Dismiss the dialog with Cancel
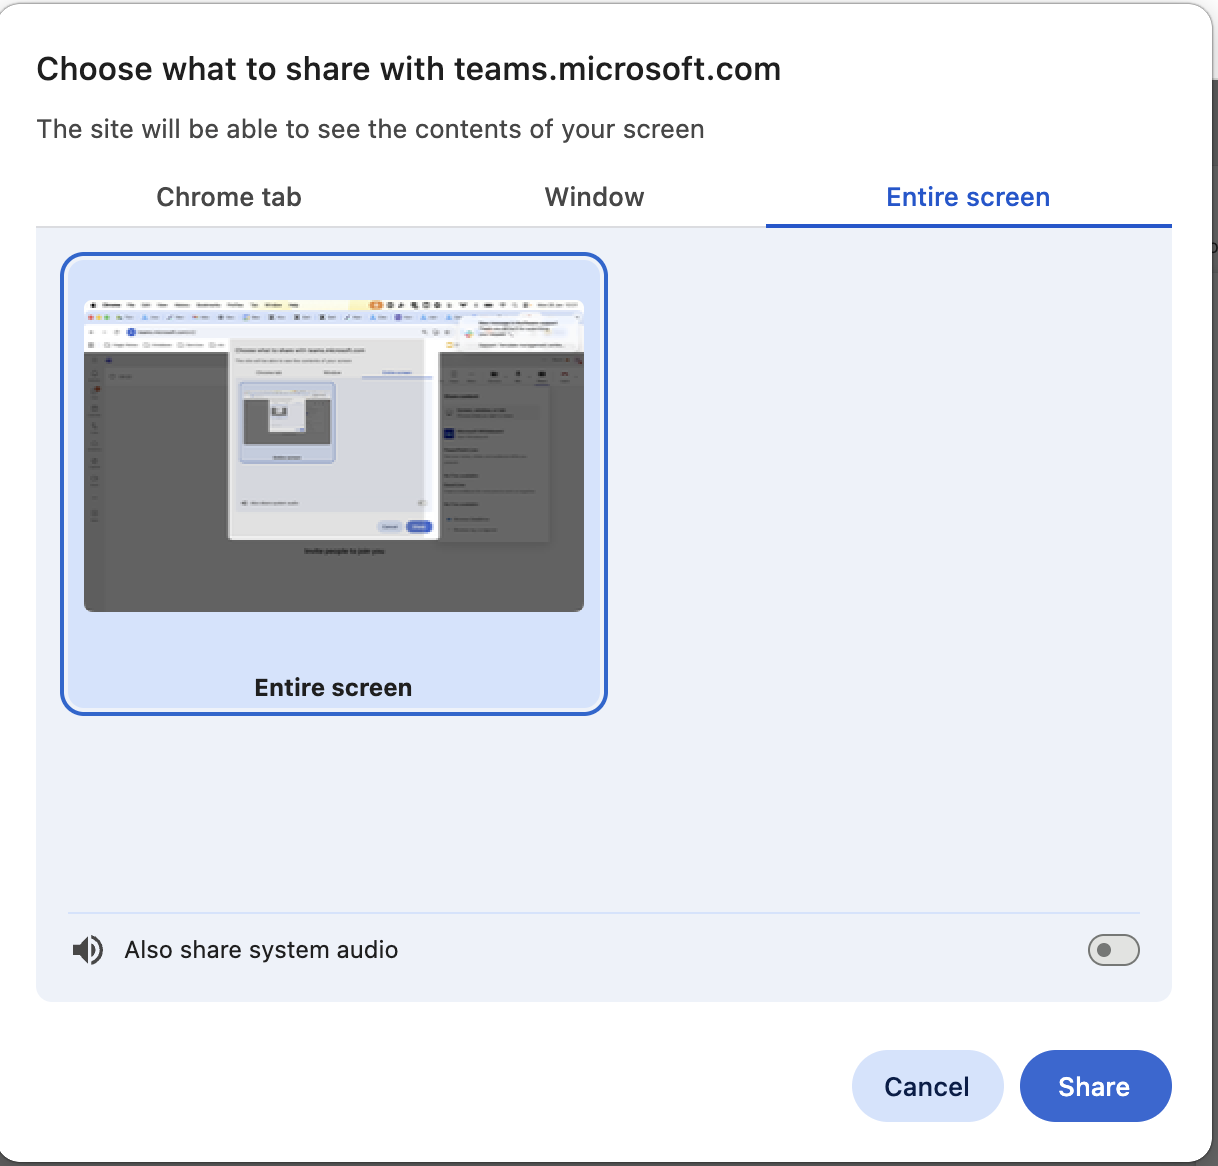This screenshot has height=1166, width=1218. tap(927, 1086)
